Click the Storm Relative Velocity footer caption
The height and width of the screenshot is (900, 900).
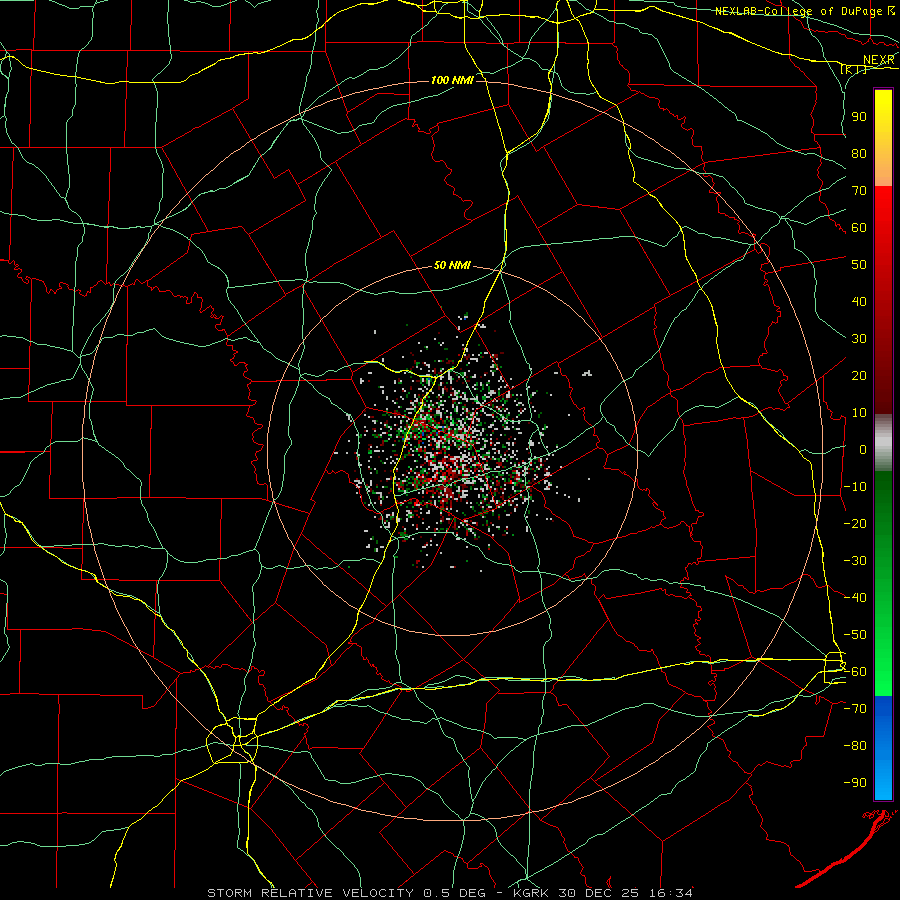(449, 893)
